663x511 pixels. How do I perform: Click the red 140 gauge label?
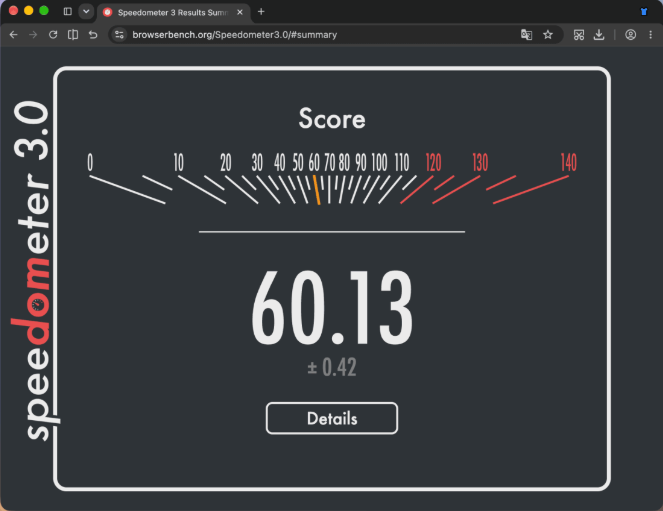point(569,162)
